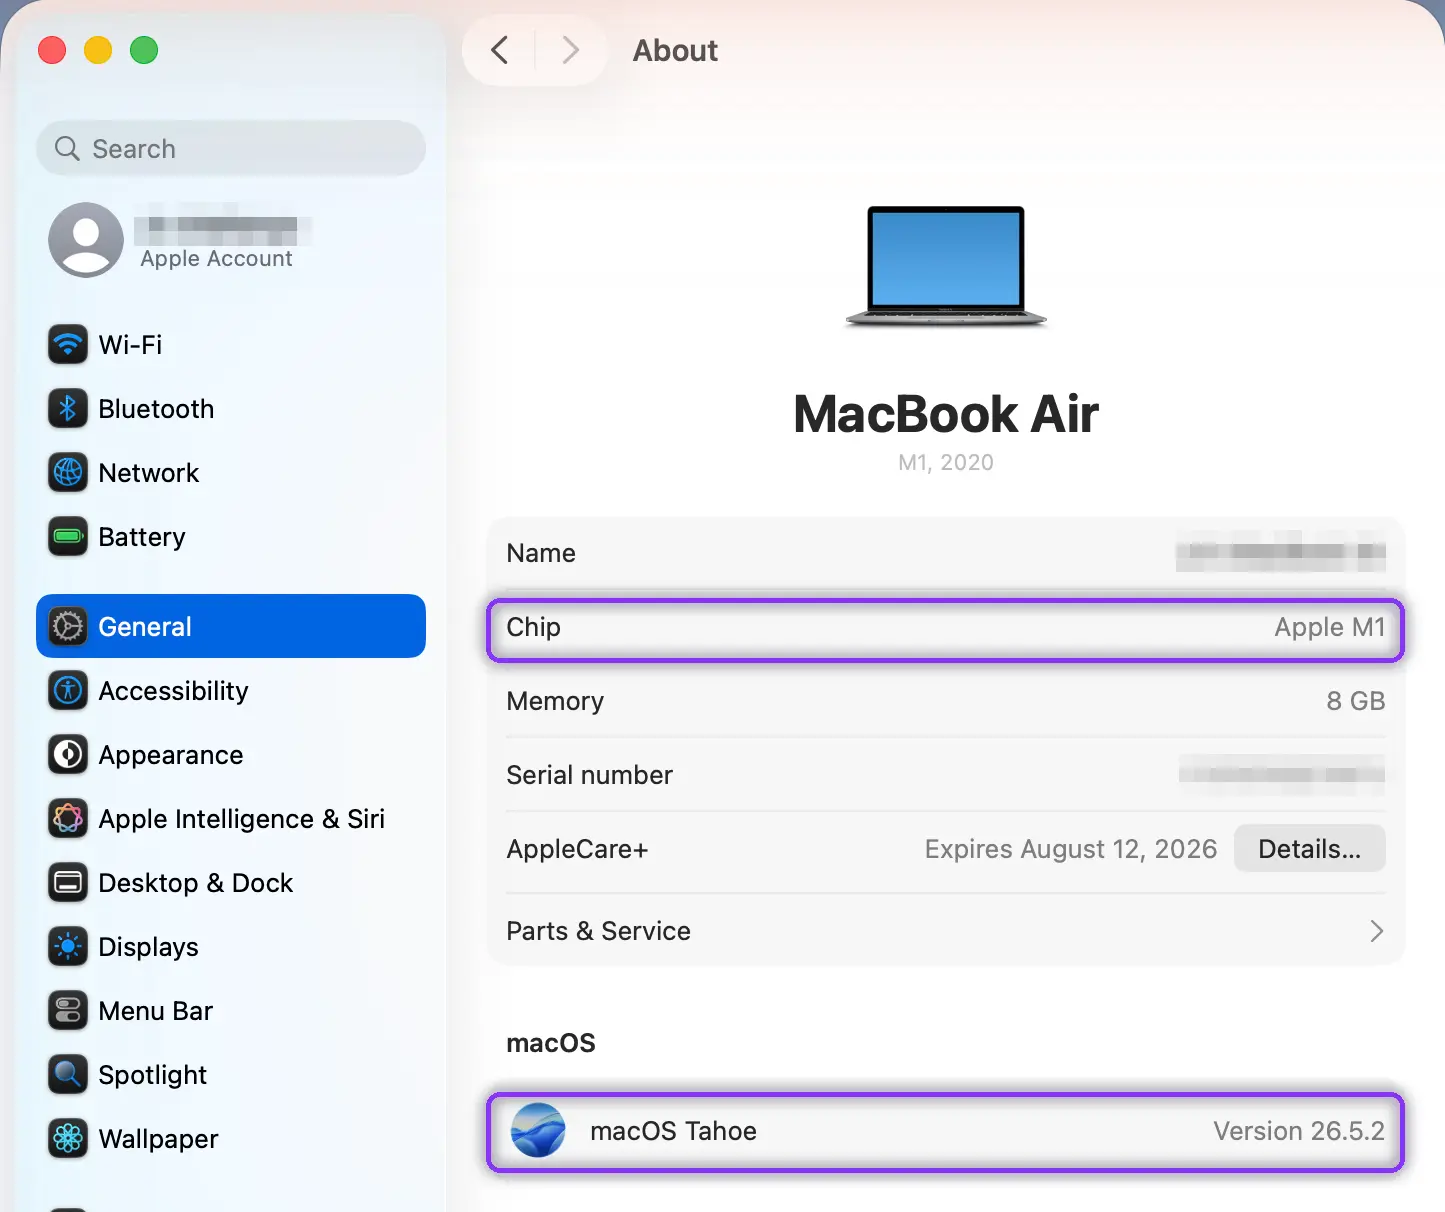Click the Apple Account label

pyautogui.click(x=216, y=259)
